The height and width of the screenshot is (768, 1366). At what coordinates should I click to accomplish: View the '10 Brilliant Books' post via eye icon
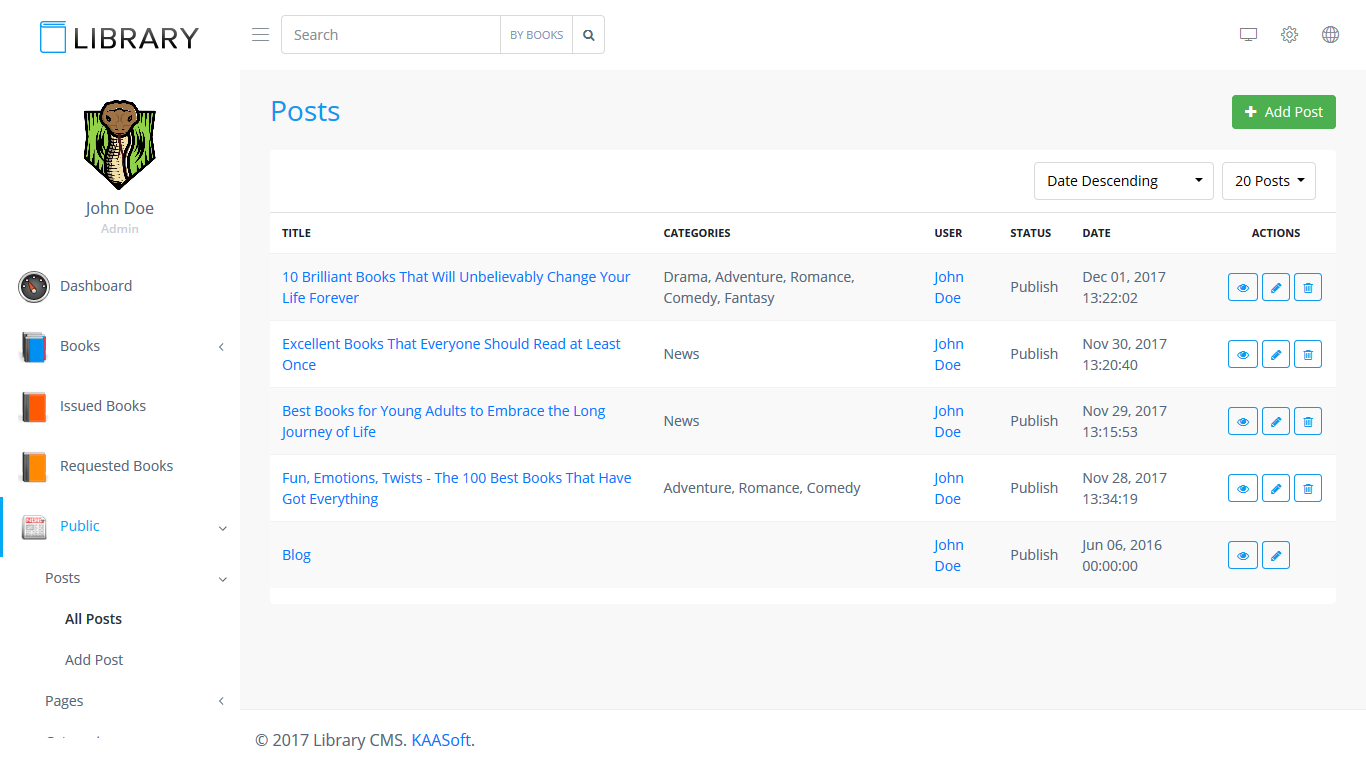tap(1242, 287)
